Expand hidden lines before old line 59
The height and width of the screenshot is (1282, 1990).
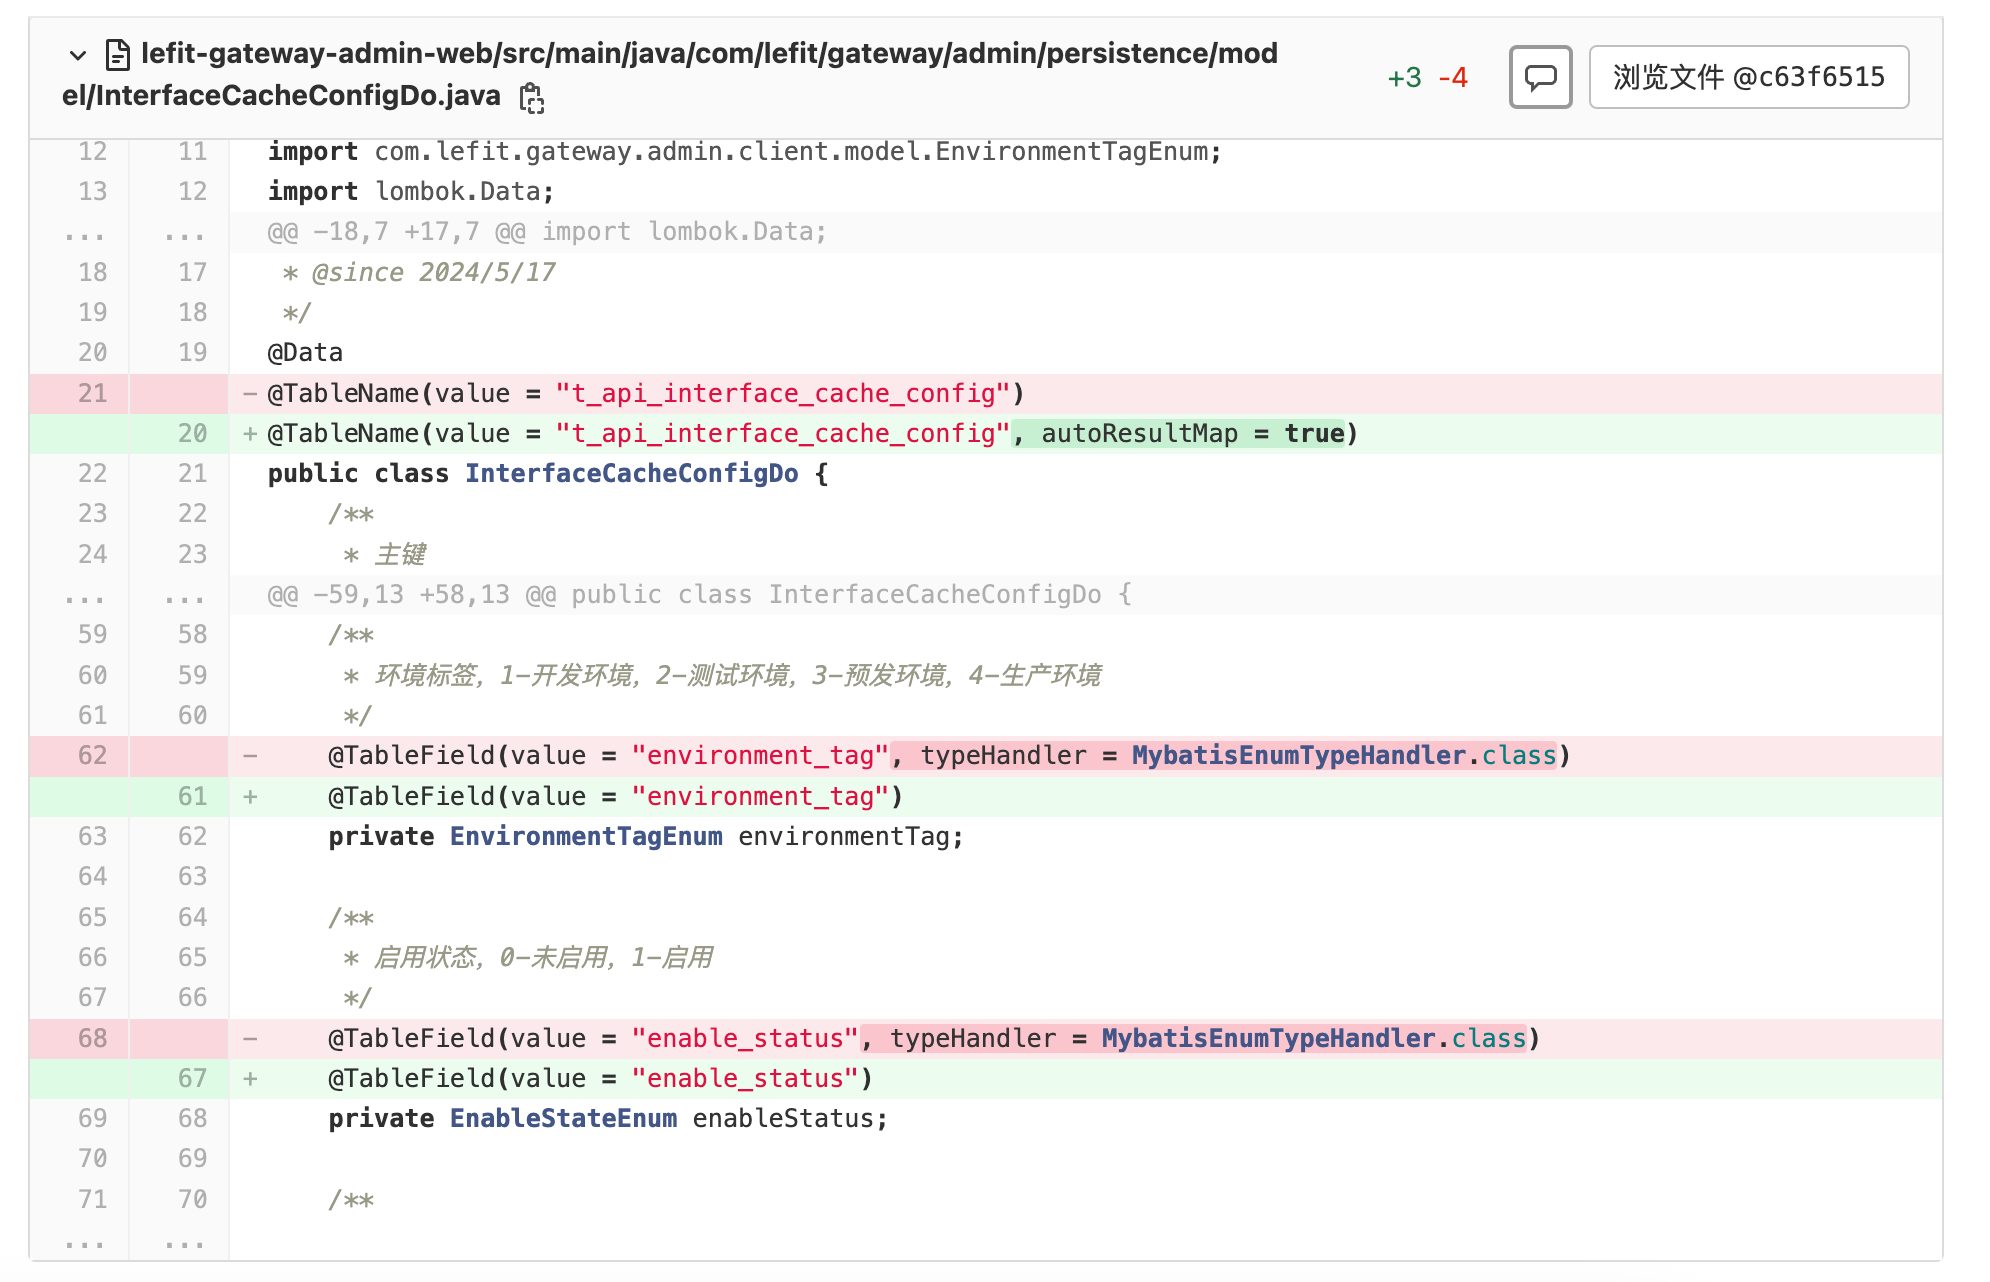click(85, 596)
